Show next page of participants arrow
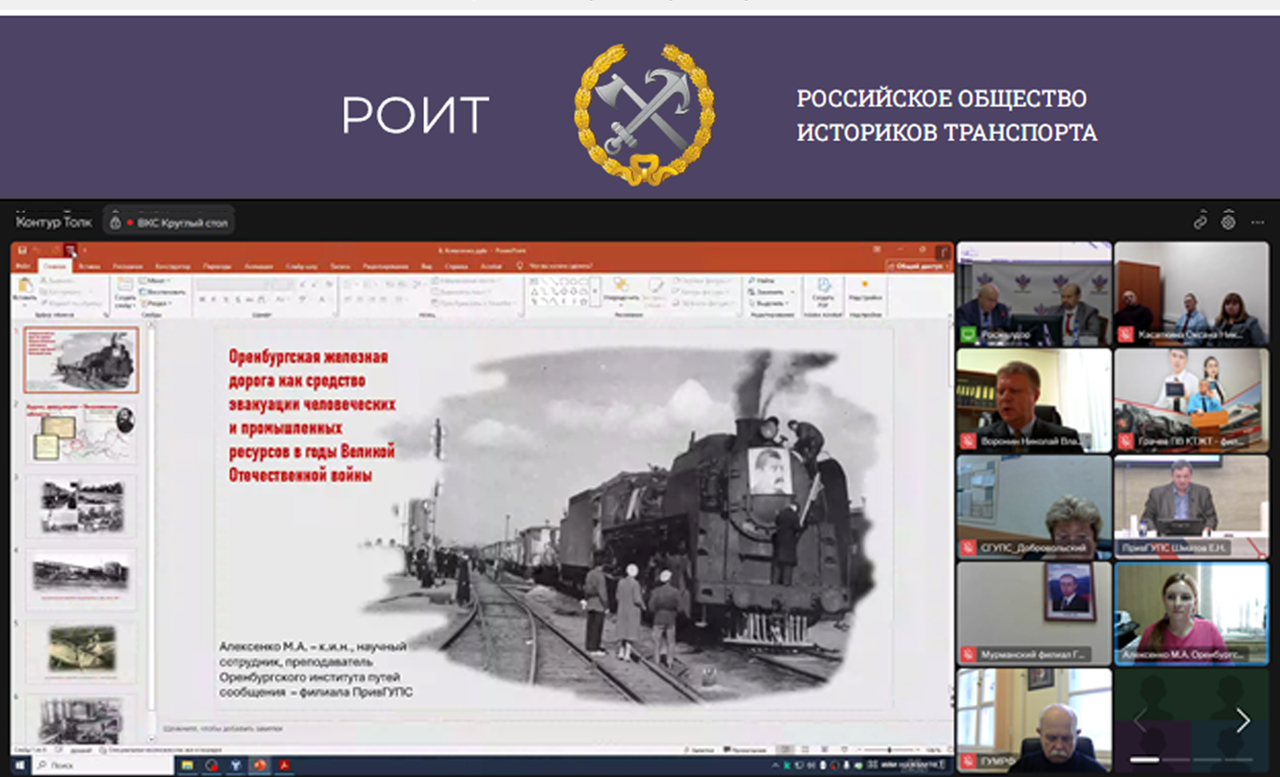This screenshot has width=1280, height=777. click(x=1242, y=720)
